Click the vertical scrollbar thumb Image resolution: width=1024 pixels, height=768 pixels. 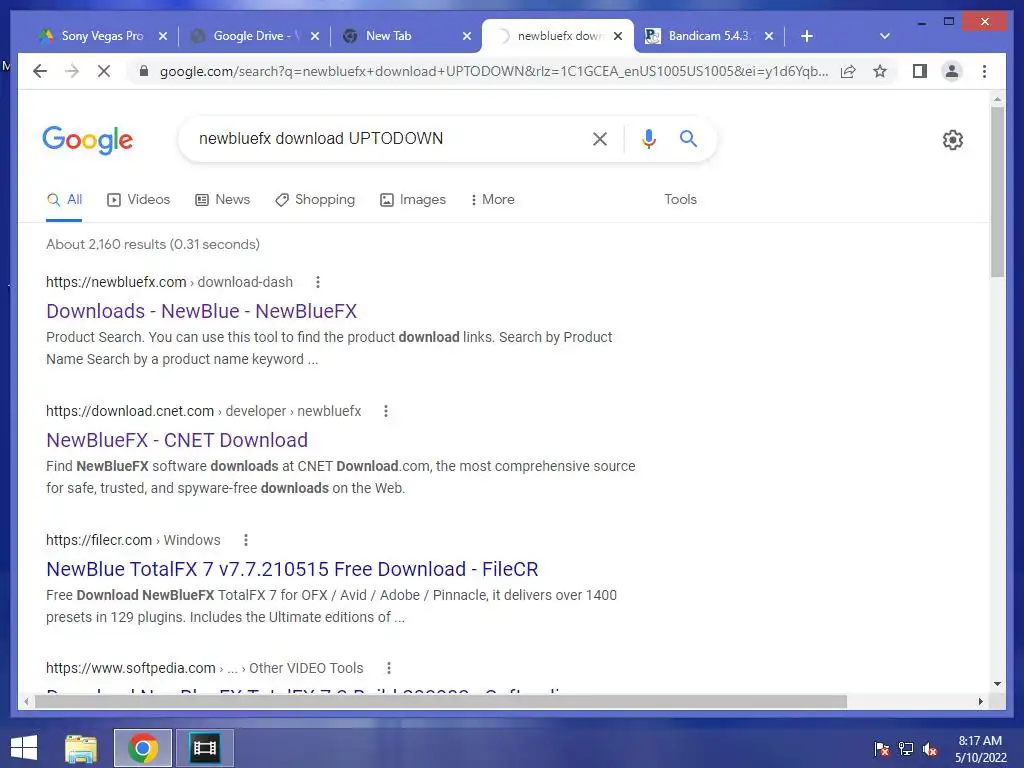point(997,192)
